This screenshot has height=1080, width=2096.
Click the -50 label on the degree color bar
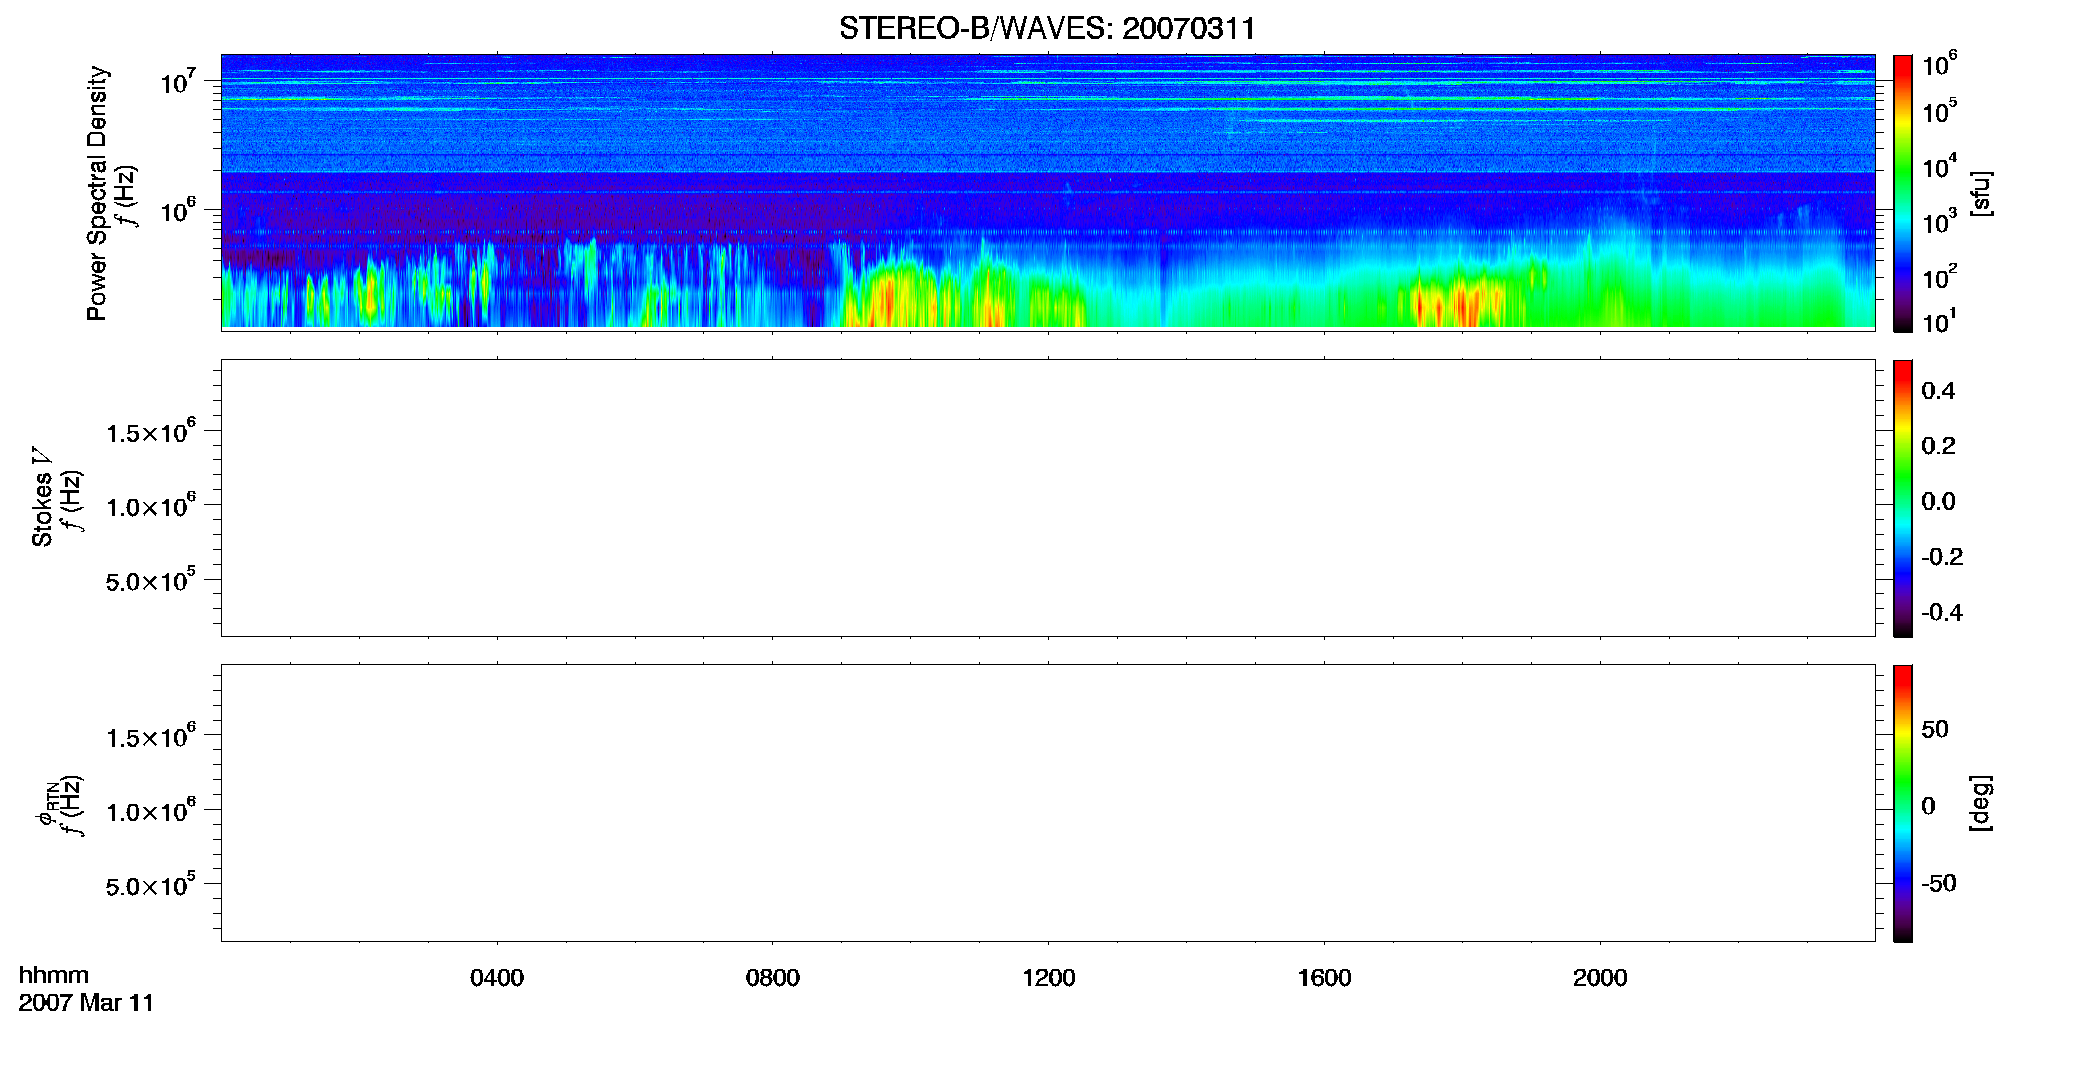pyautogui.click(x=1939, y=884)
